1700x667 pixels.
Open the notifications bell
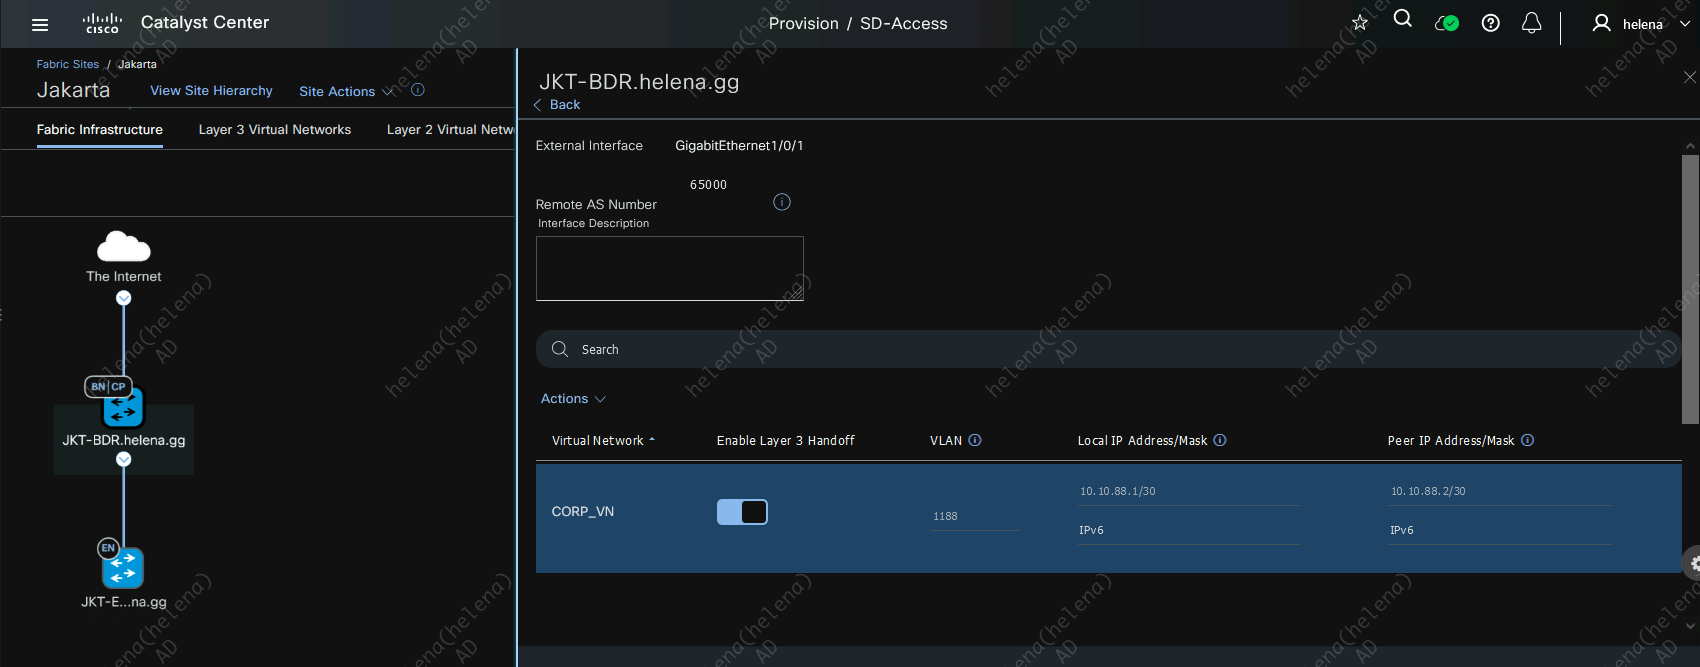[1531, 23]
